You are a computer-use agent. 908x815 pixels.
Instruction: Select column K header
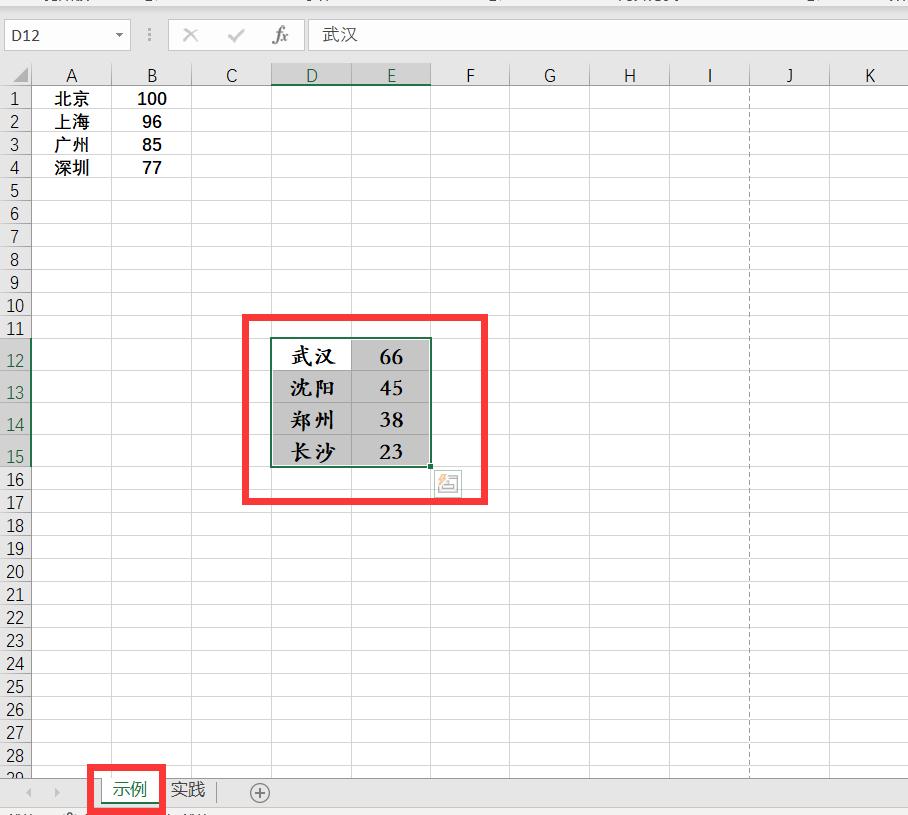click(869, 75)
